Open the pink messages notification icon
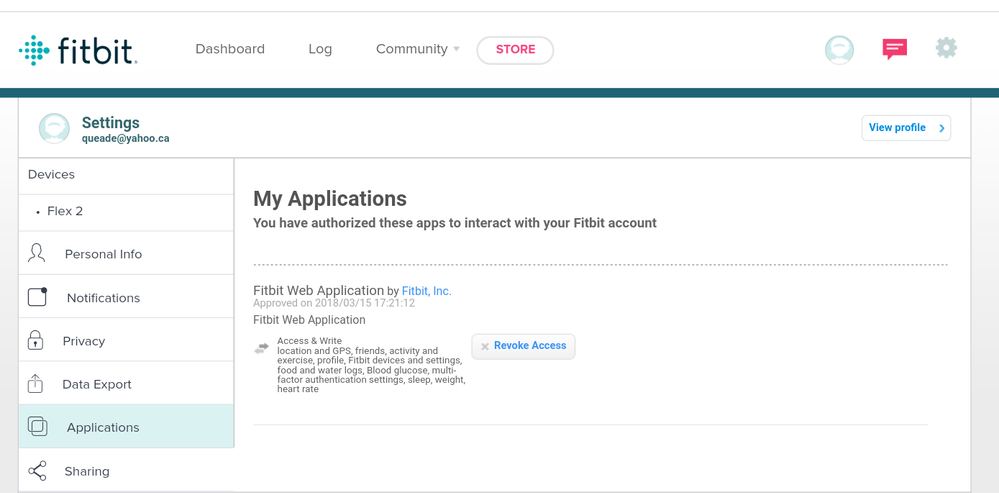This screenshot has width=999, height=493. pos(895,49)
